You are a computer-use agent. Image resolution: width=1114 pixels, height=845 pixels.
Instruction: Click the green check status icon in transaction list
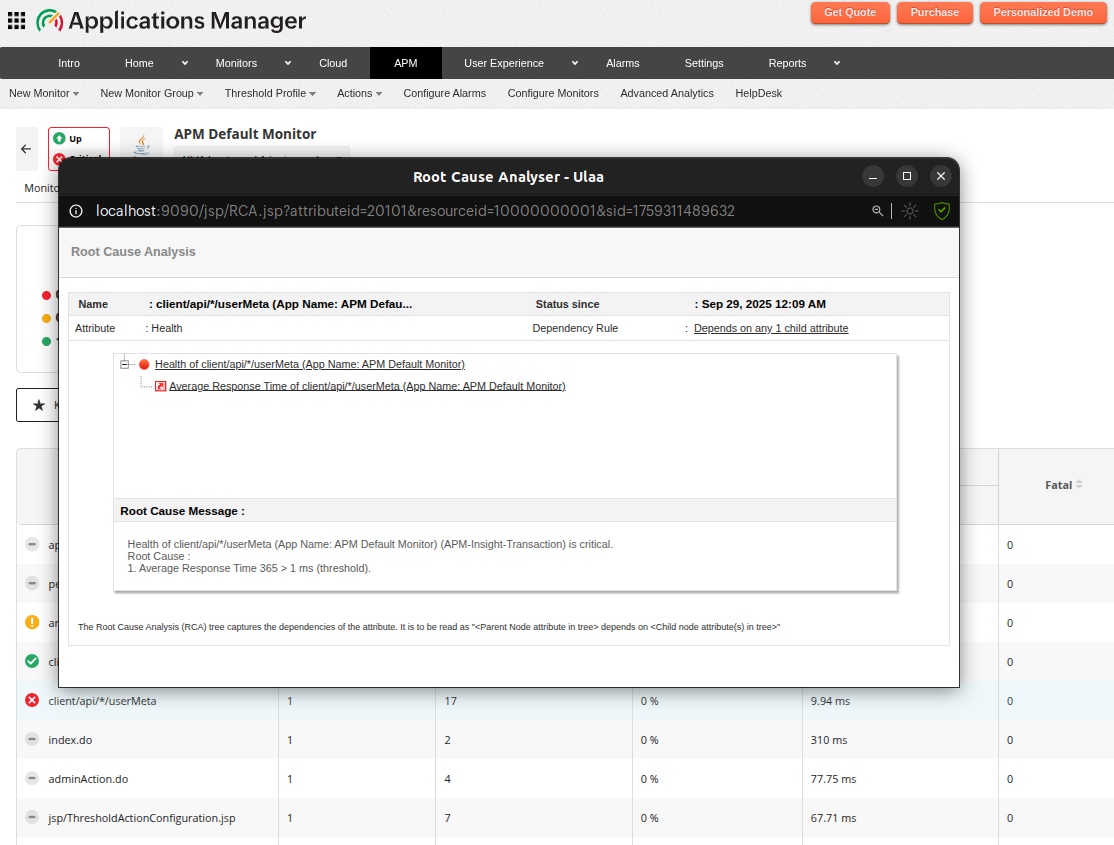pyautogui.click(x=31, y=661)
